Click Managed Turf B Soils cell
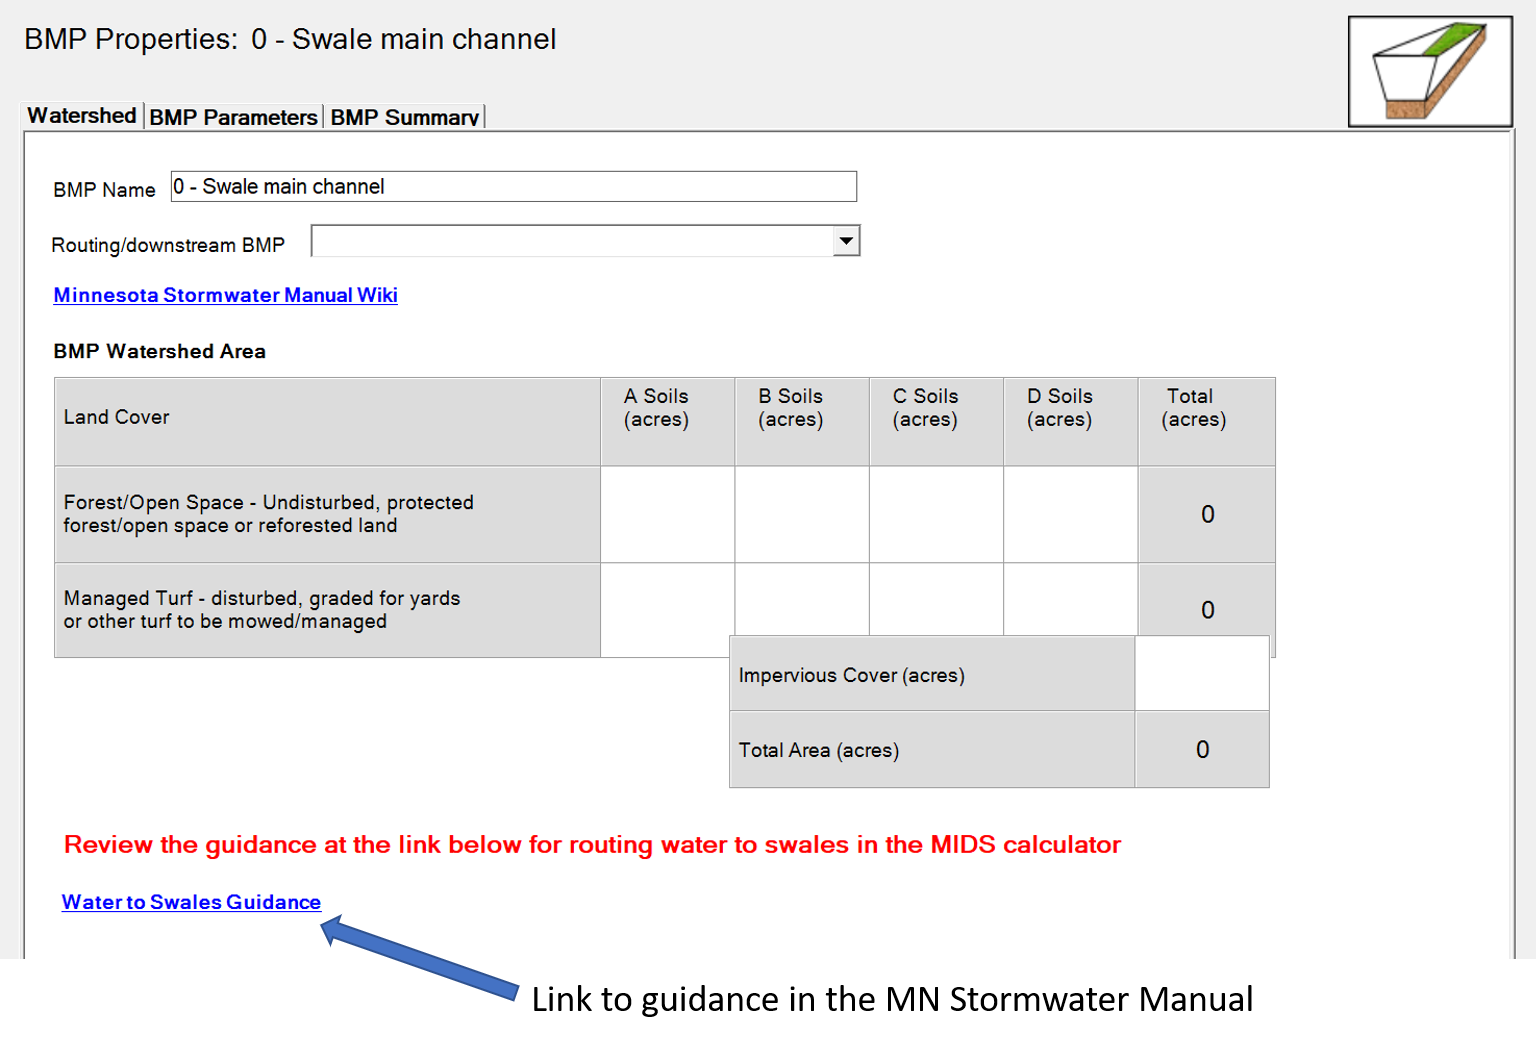This screenshot has height=1044, width=1536. tap(801, 599)
